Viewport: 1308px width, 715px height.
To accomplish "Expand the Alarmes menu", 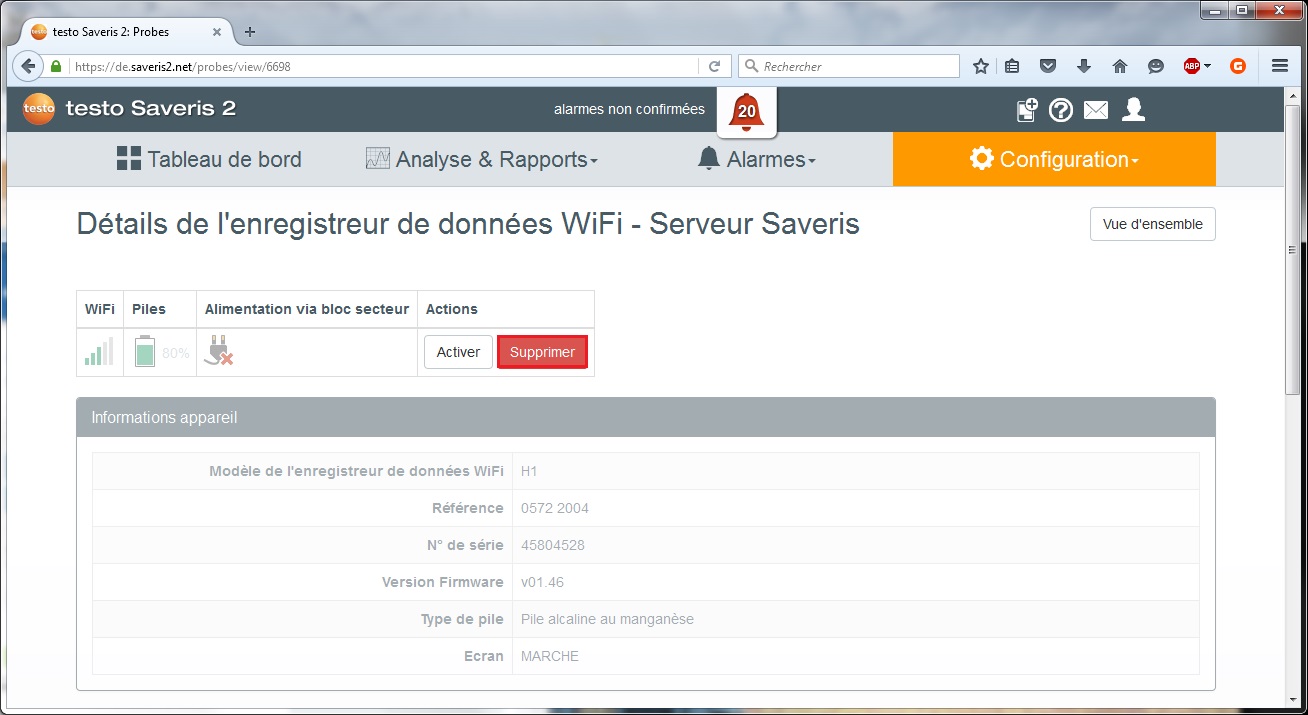I will [x=756, y=159].
